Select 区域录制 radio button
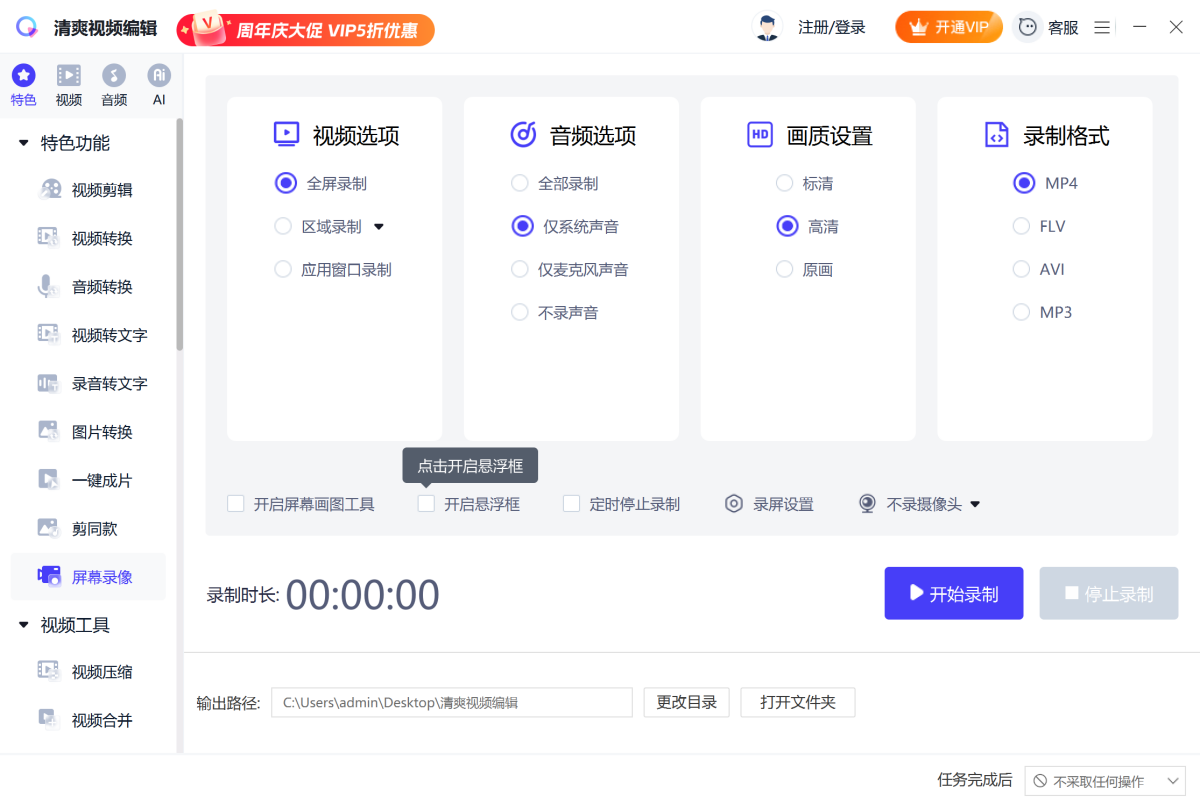Viewport: 1200px width, 803px height. point(283,227)
